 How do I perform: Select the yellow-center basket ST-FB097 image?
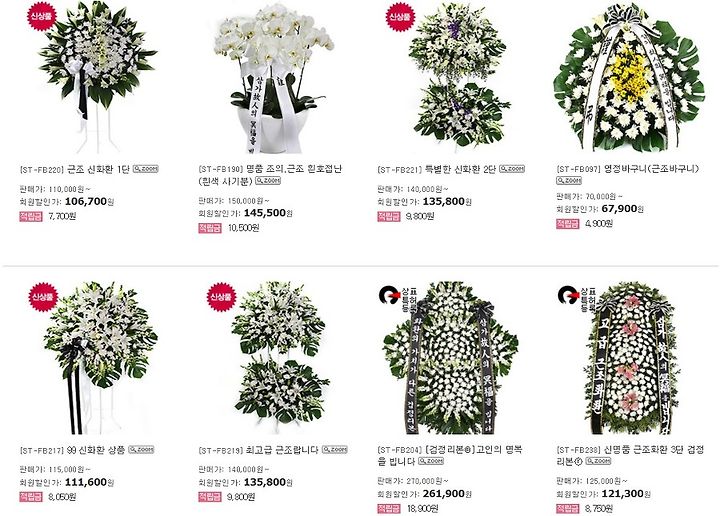(x=629, y=77)
